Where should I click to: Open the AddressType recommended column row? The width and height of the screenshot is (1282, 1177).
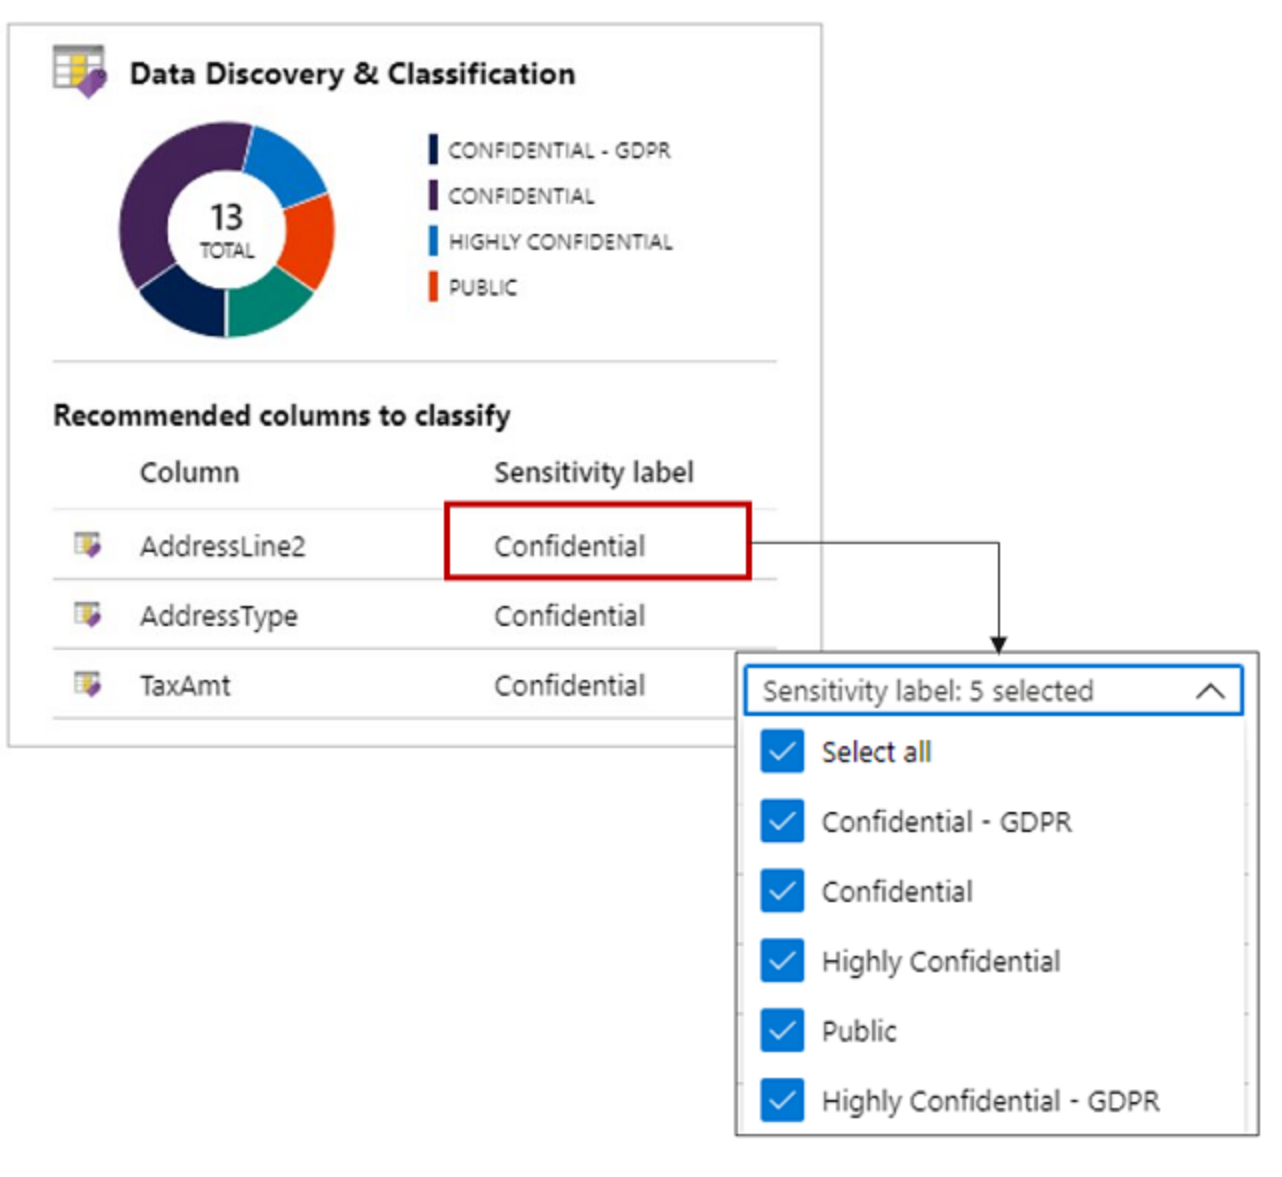pyautogui.click(x=414, y=615)
